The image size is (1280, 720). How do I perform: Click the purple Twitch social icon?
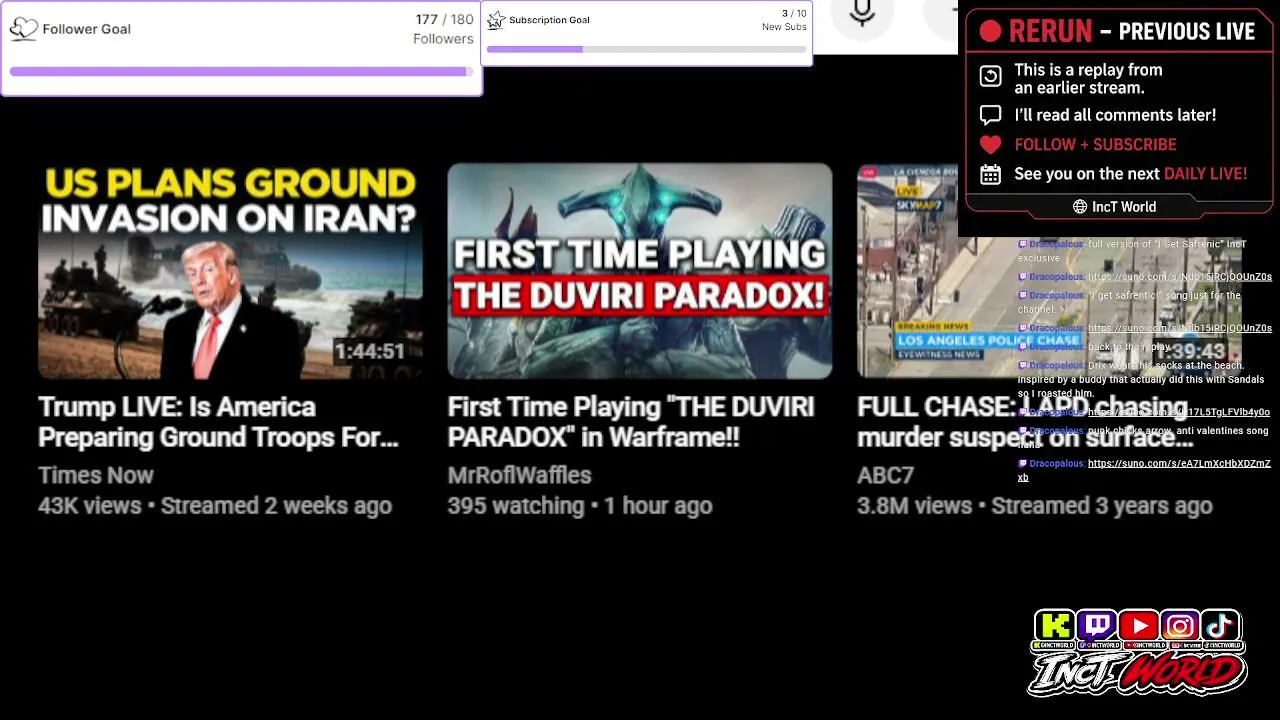point(1096,626)
